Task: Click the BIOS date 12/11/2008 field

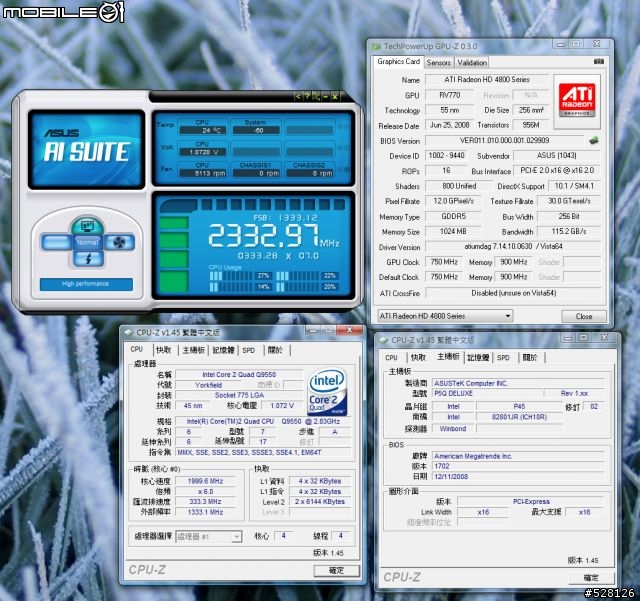Action: [x=518, y=476]
